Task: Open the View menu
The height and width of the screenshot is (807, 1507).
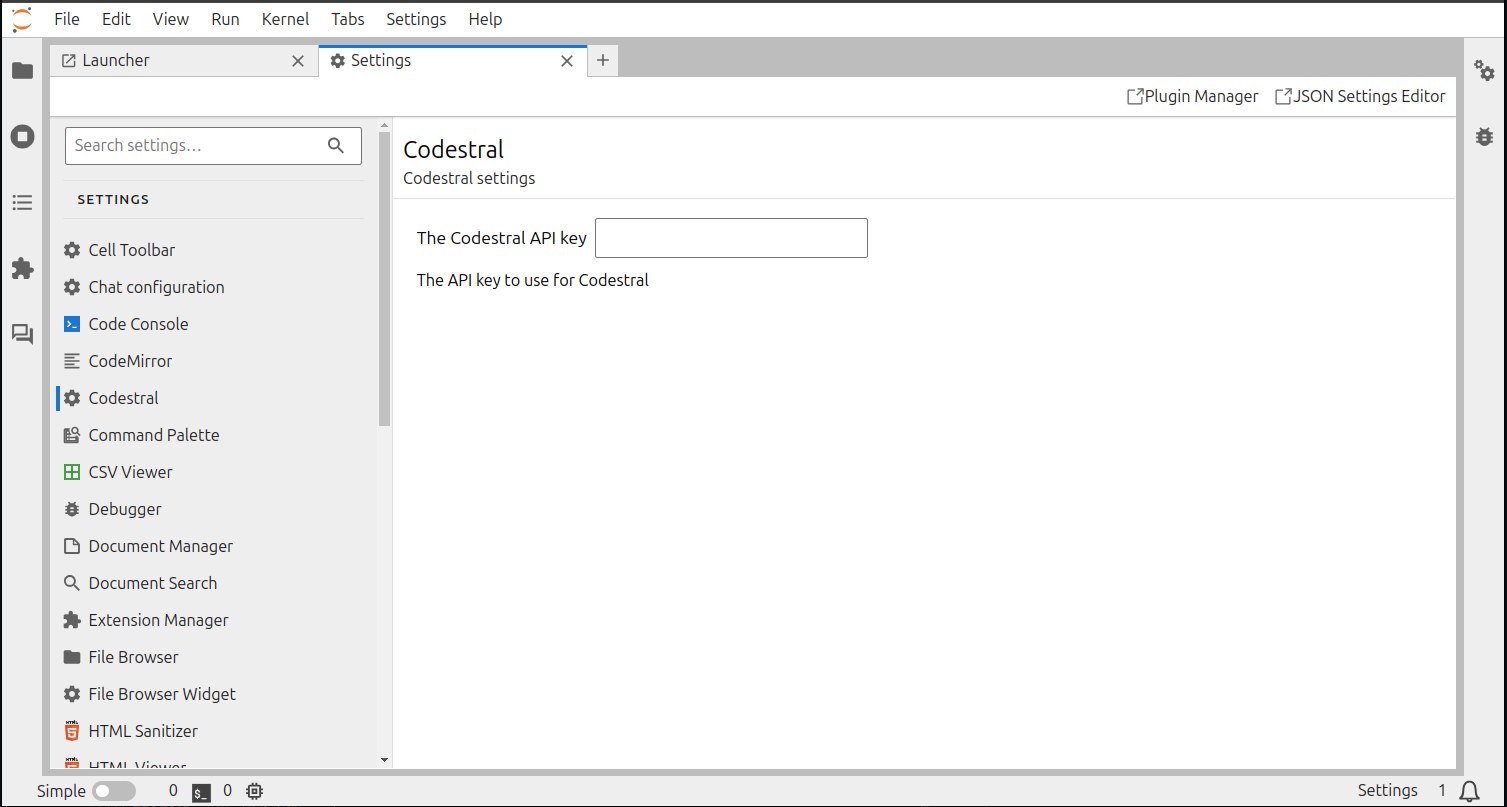Action: pos(171,19)
